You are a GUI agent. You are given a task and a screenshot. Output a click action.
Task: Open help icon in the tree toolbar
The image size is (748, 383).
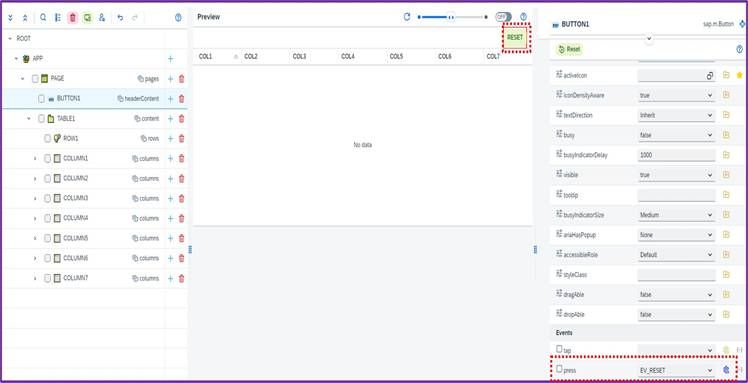178,18
